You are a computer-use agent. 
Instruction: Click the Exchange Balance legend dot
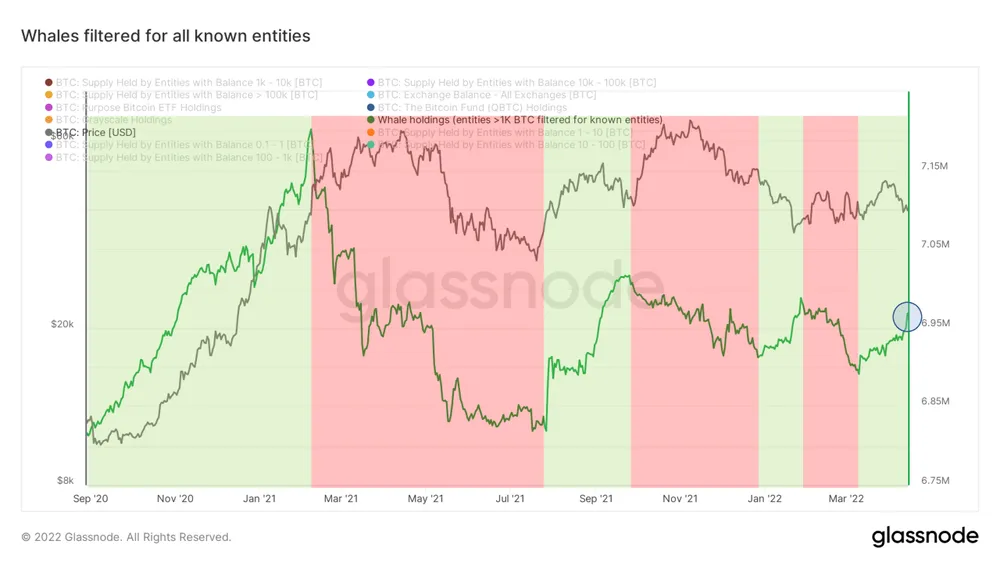click(x=372, y=95)
